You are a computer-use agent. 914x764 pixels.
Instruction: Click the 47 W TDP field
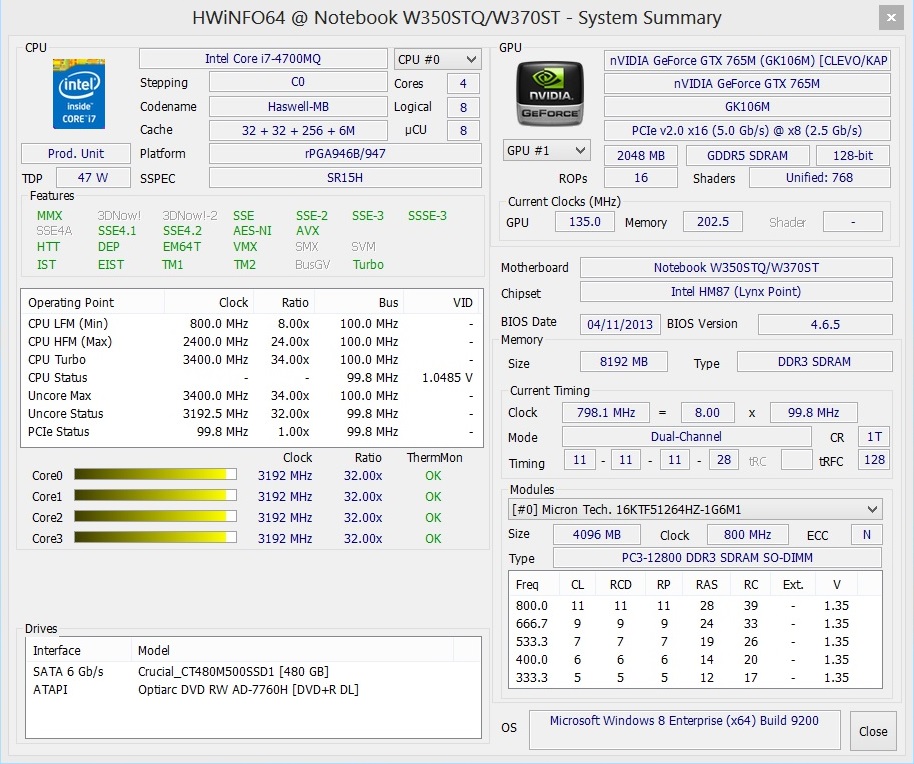click(93, 178)
